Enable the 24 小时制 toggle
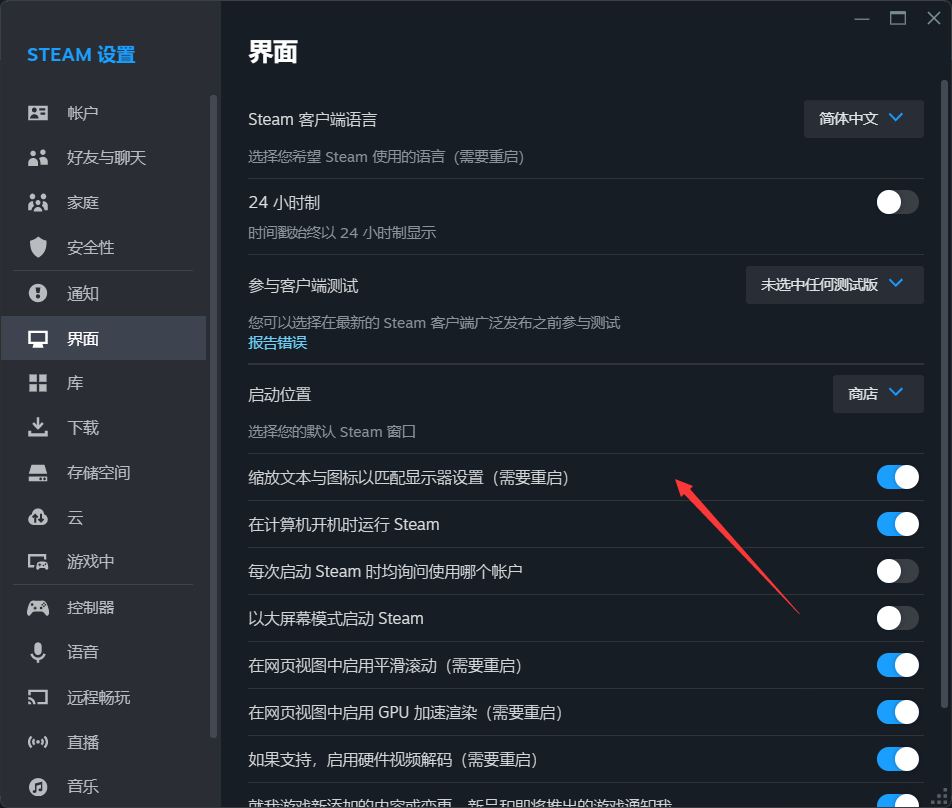952x808 pixels. [897, 202]
